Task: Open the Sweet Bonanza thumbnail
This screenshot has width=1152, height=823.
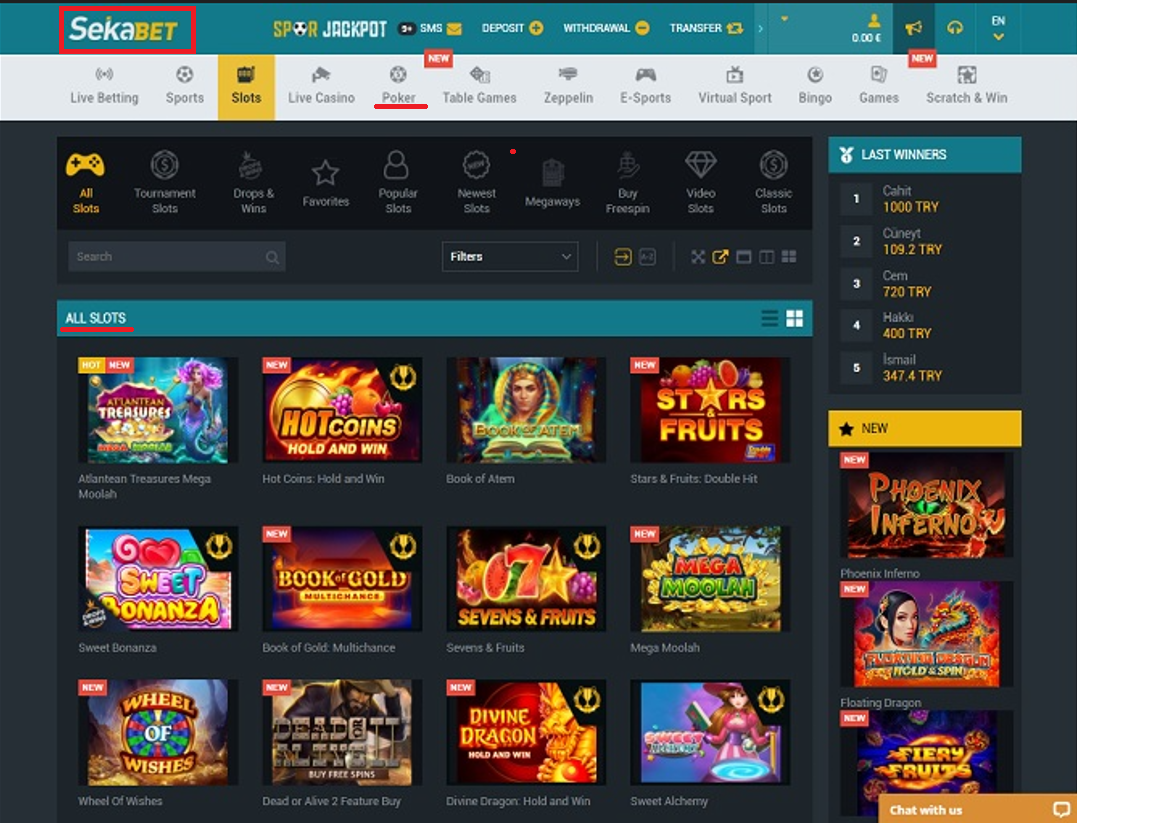Action: [x=158, y=579]
